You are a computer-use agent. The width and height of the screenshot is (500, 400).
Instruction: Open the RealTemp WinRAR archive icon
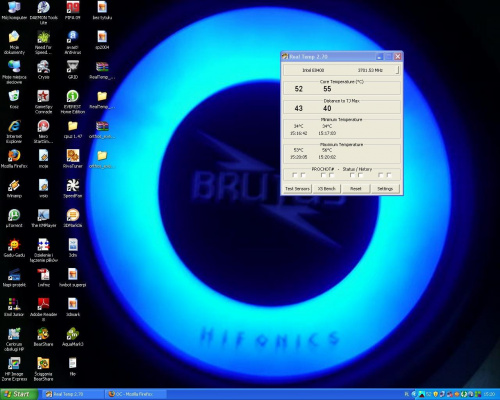102,70
